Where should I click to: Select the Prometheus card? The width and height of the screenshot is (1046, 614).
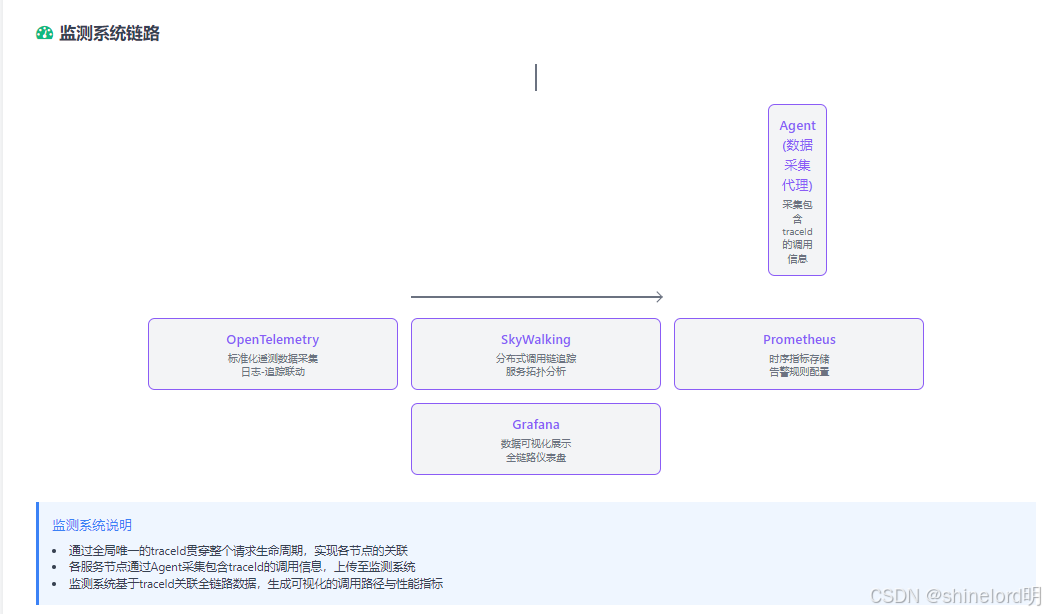[799, 354]
